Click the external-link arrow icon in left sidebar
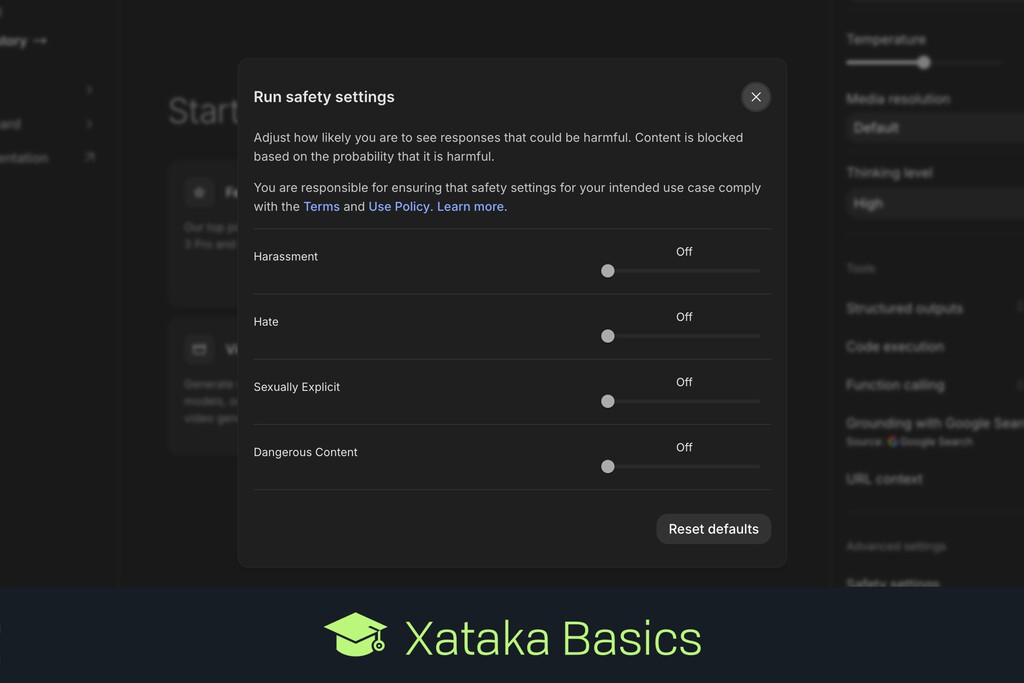 [x=90, y=157]
